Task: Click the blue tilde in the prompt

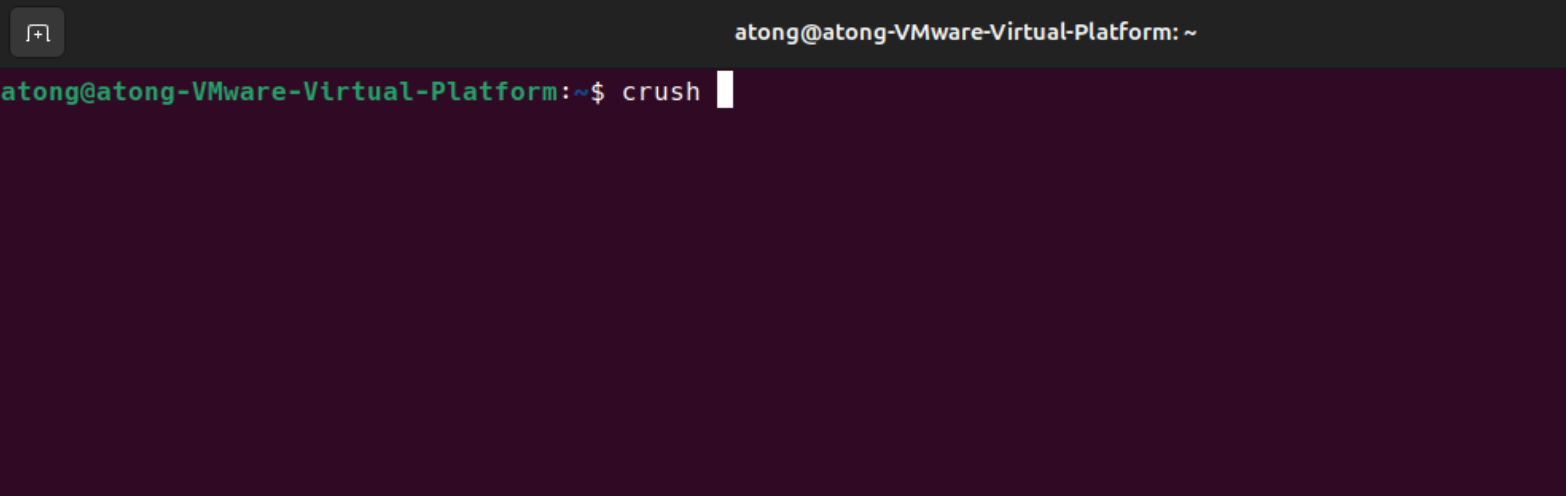Action: click(580, 92)
